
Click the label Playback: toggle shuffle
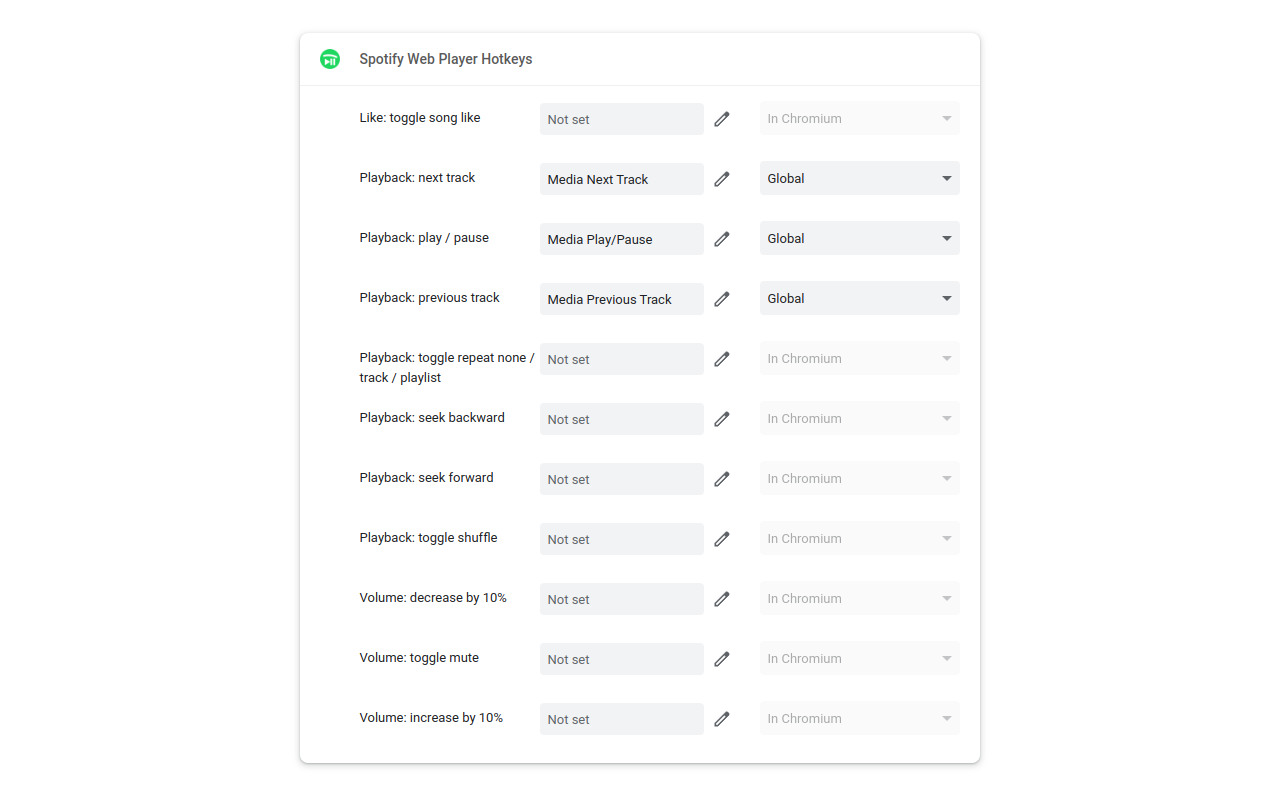pyautogui.click(x=428, y=538)
